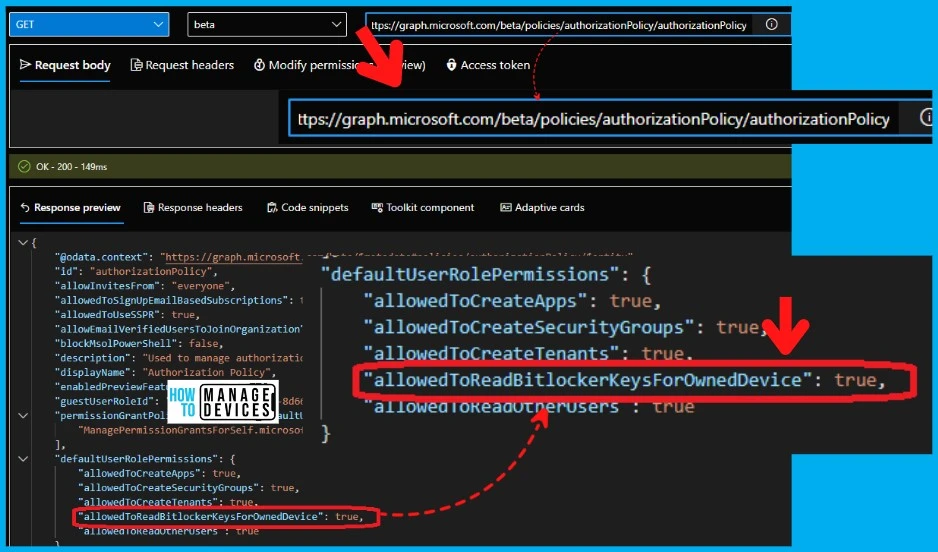The width and height of the screenshot is (938, 552).
Task: Click small "allowedToCreateTenants": true line
Action: tap(168, 502)
